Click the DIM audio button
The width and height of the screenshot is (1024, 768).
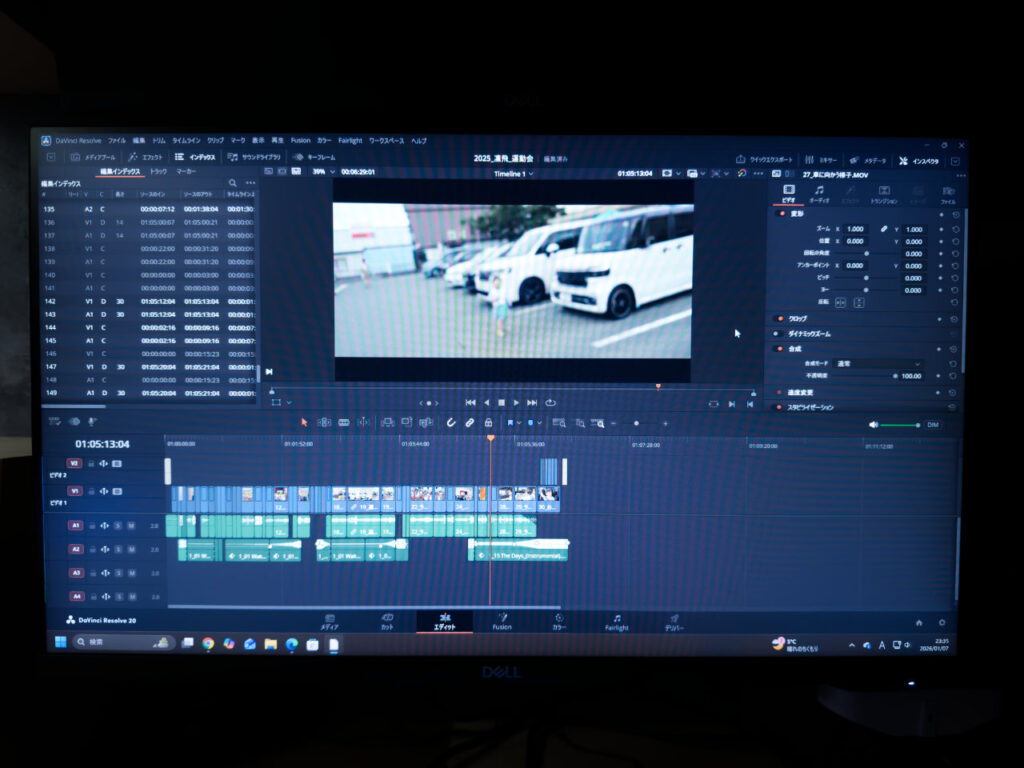pyautogui.click(x=932, y=425)
